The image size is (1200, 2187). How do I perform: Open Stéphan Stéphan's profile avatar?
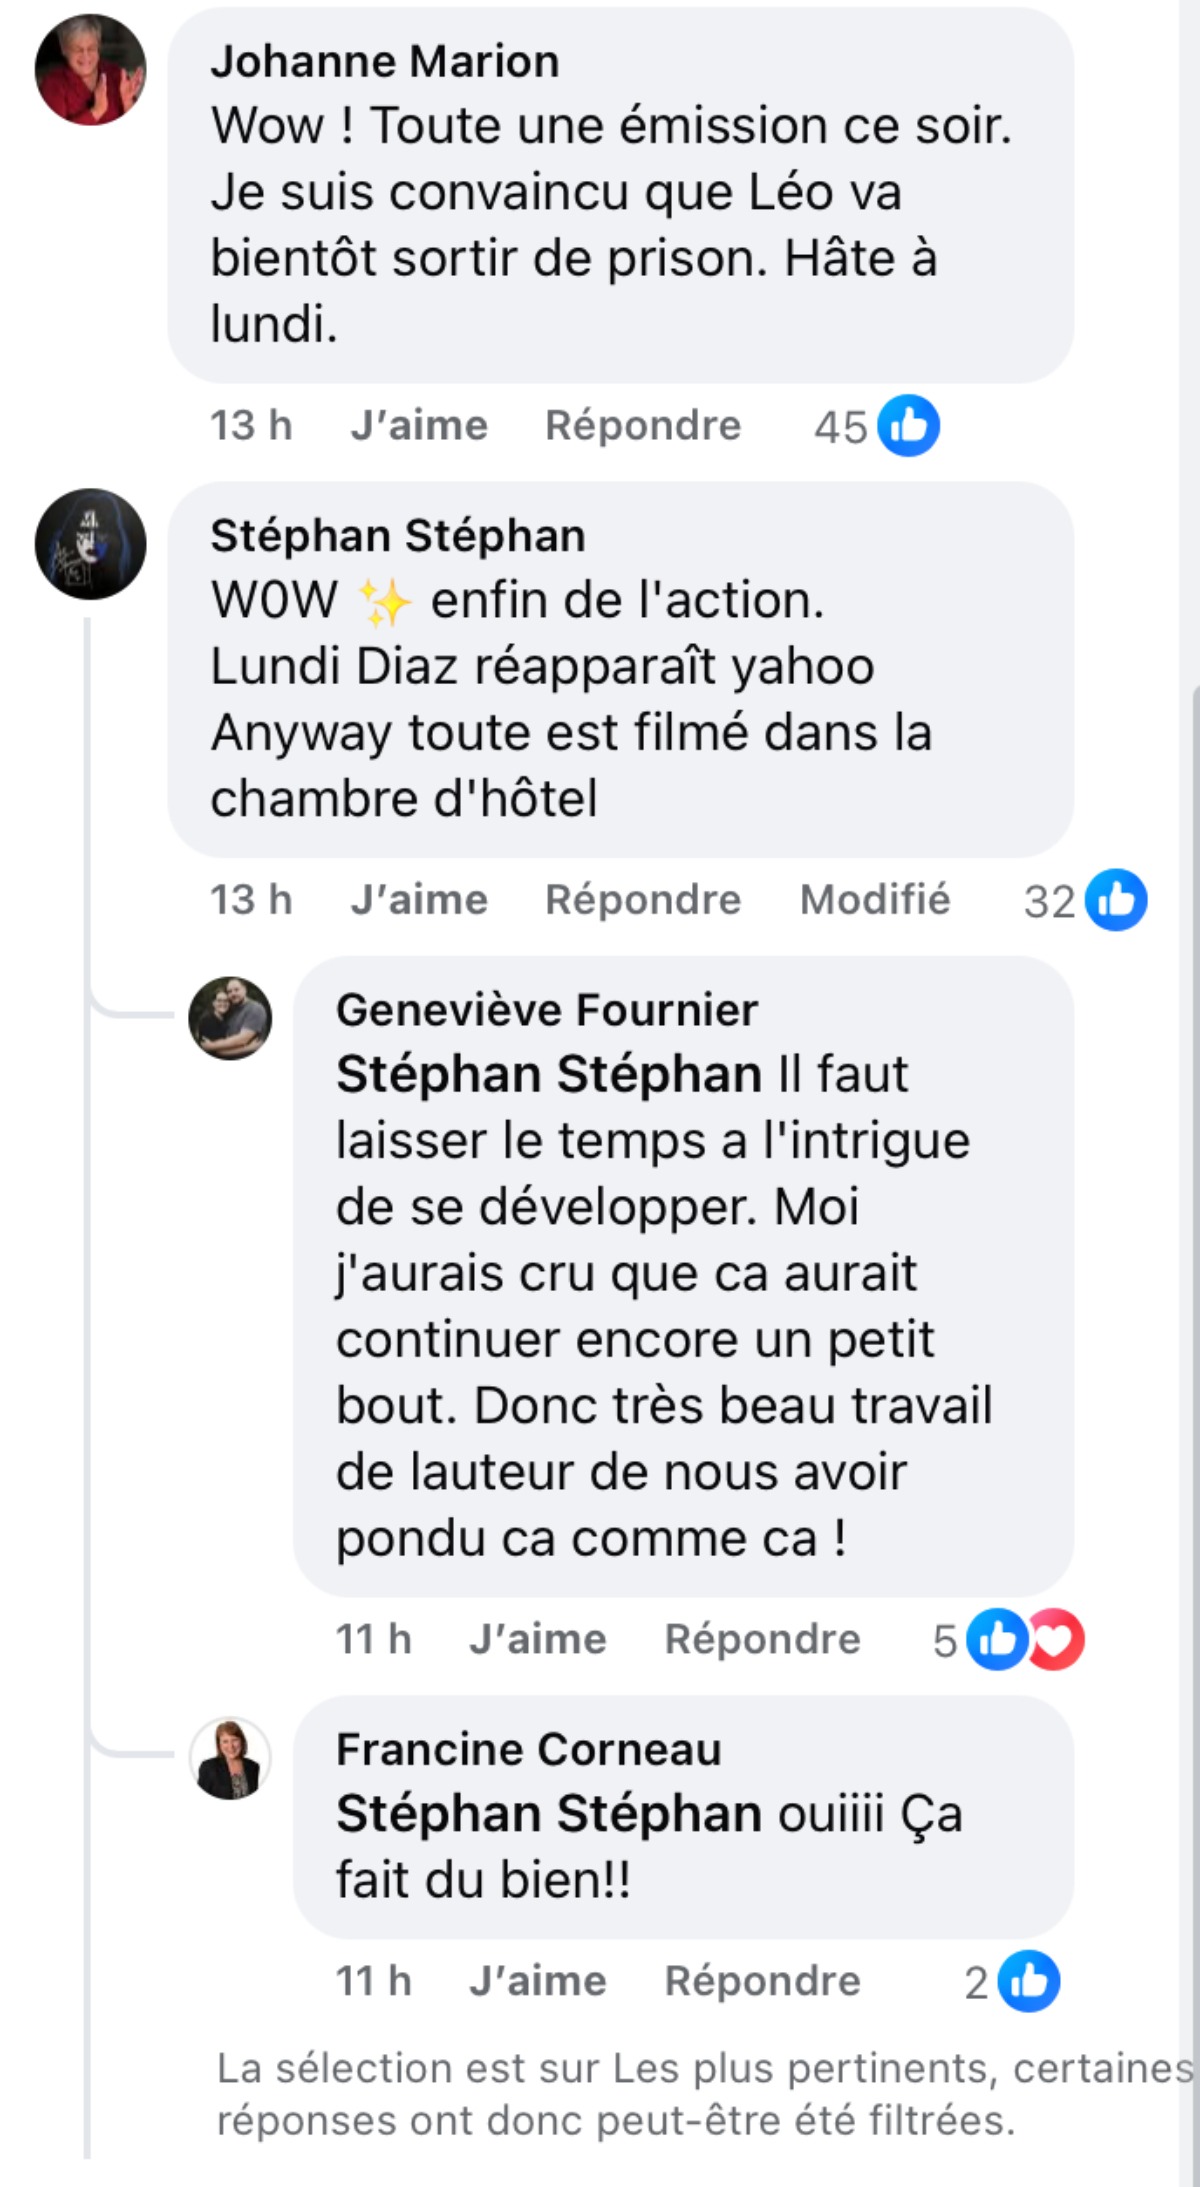pos(90,544)
